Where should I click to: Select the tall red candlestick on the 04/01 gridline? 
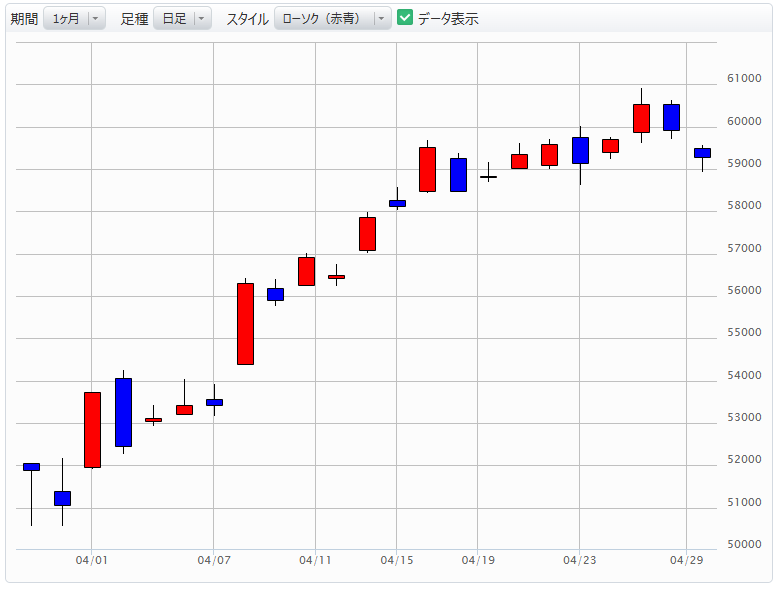[x=92, y=429]
